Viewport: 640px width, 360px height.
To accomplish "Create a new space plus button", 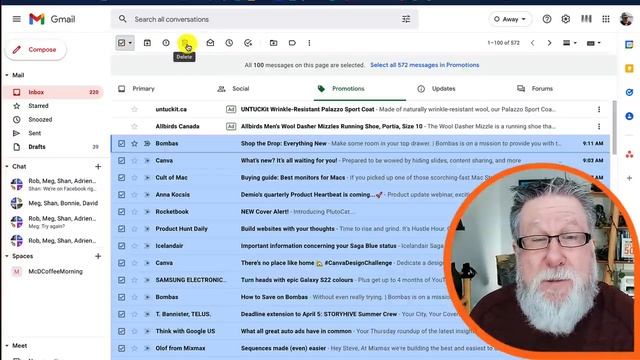I will pyautogui.click(x=98, y=256).
